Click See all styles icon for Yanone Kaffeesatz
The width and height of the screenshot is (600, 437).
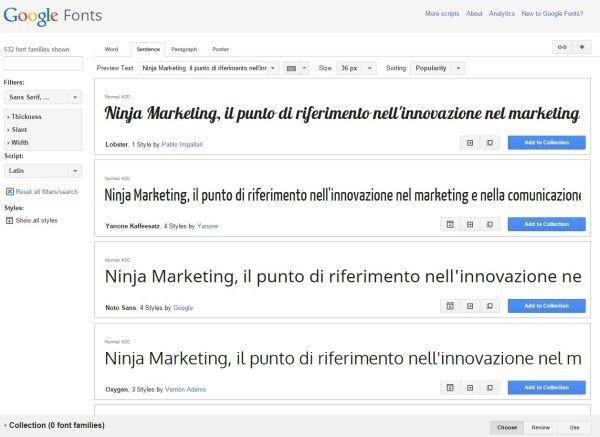[x=450, y=224]
